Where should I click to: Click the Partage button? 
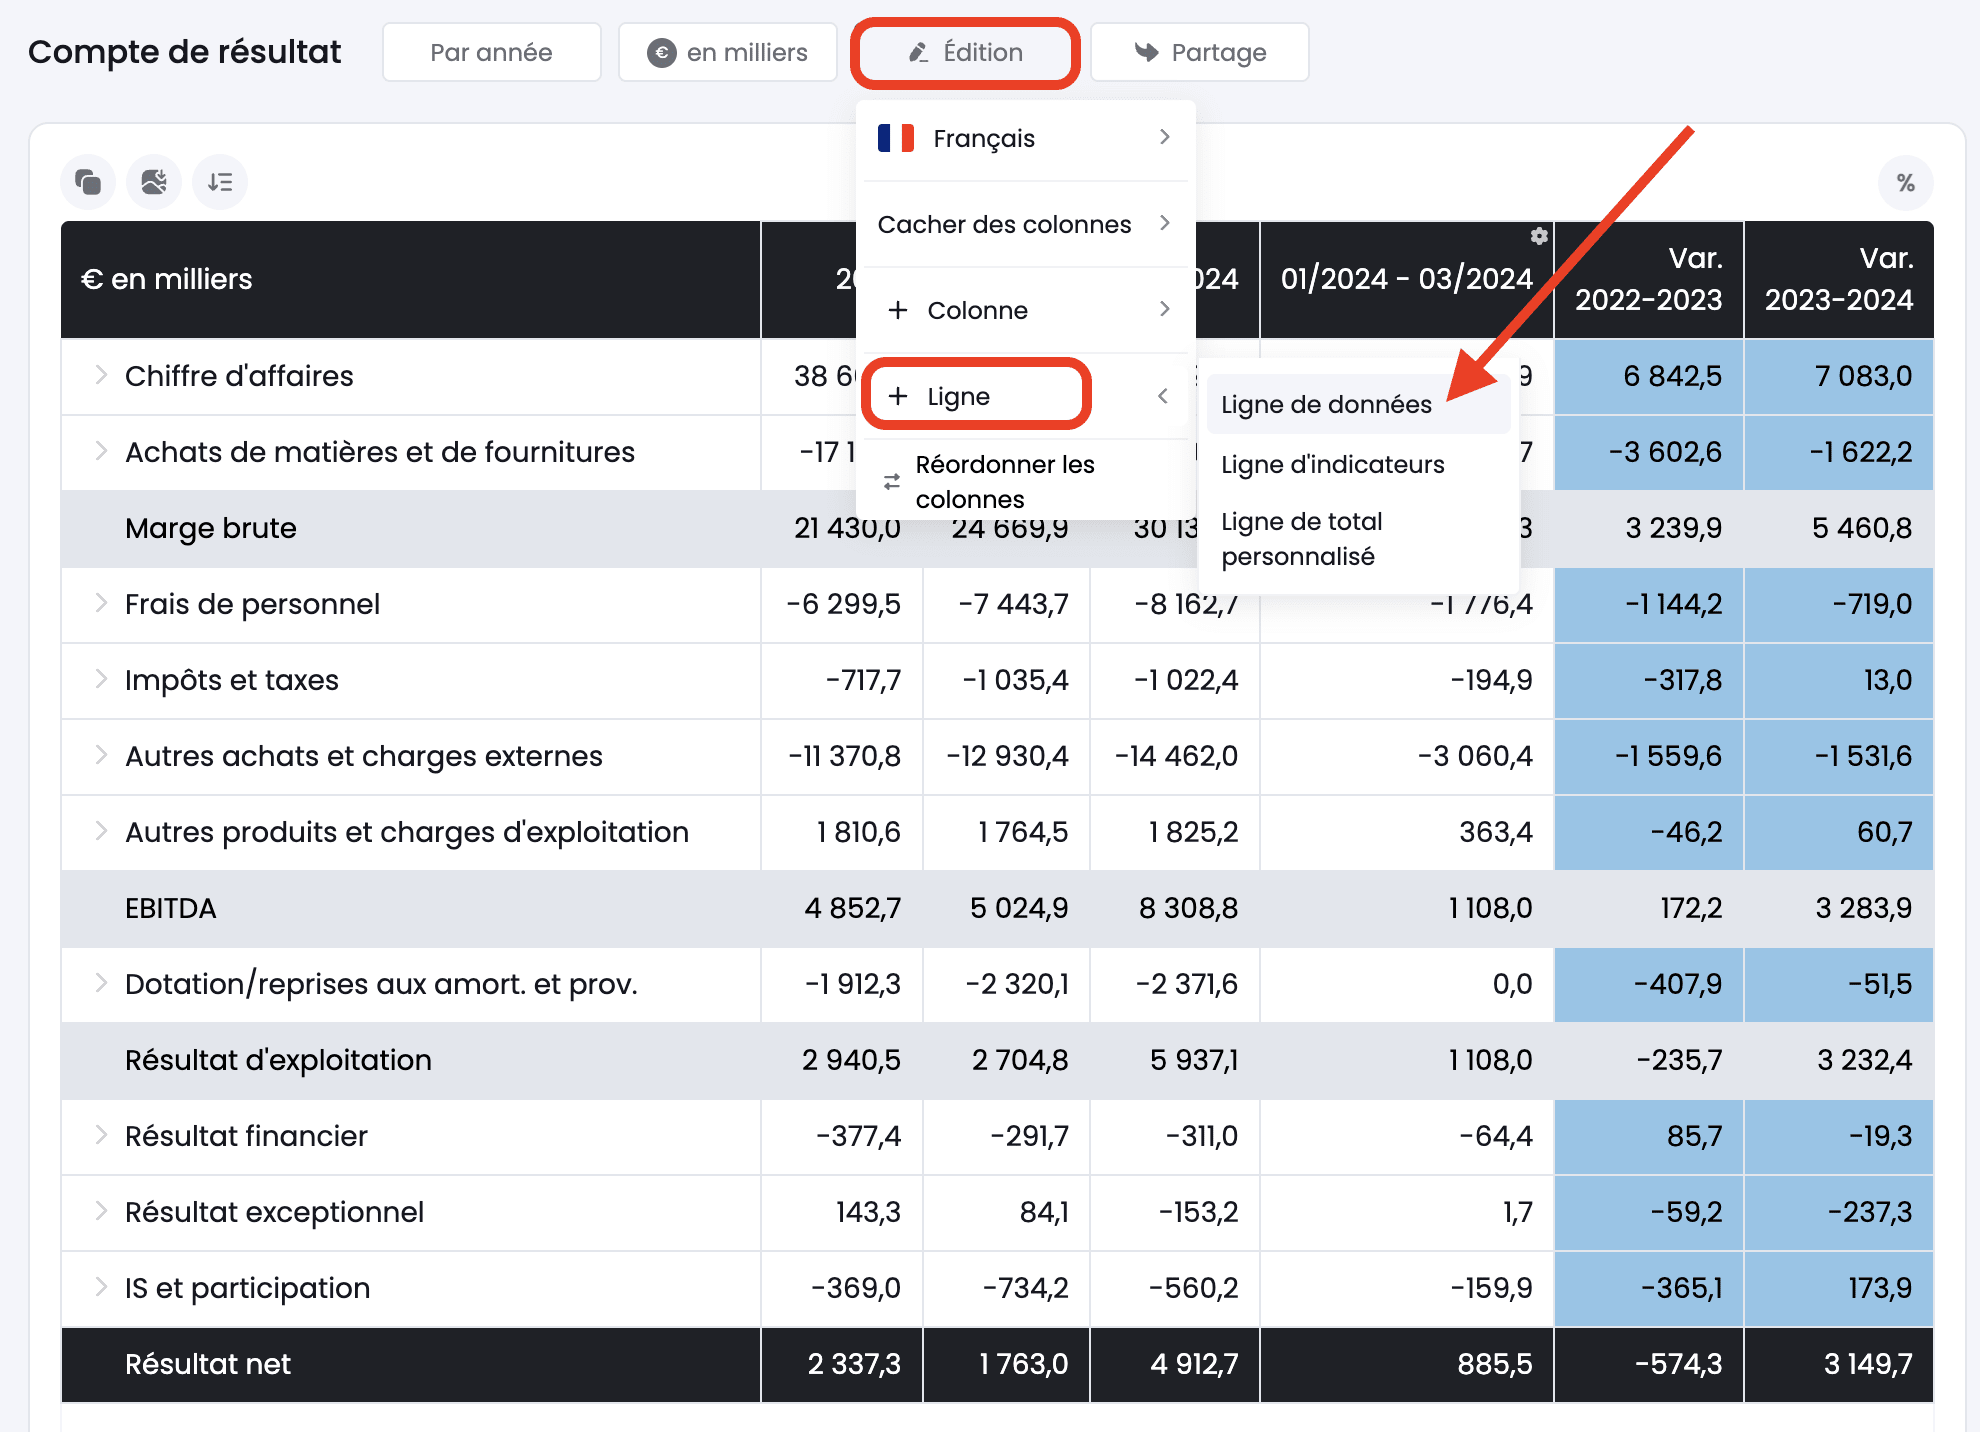click(x=1199, y=52)
